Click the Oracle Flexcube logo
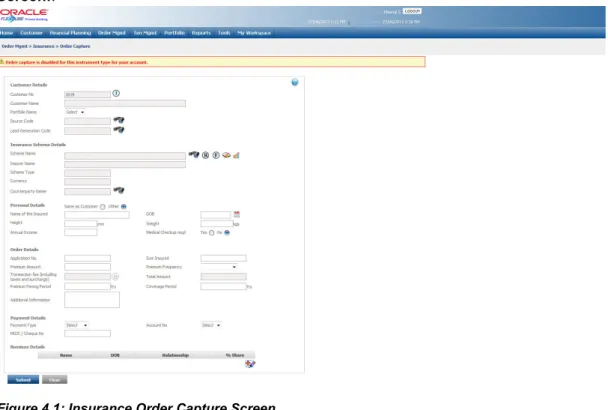 [24, 16]
